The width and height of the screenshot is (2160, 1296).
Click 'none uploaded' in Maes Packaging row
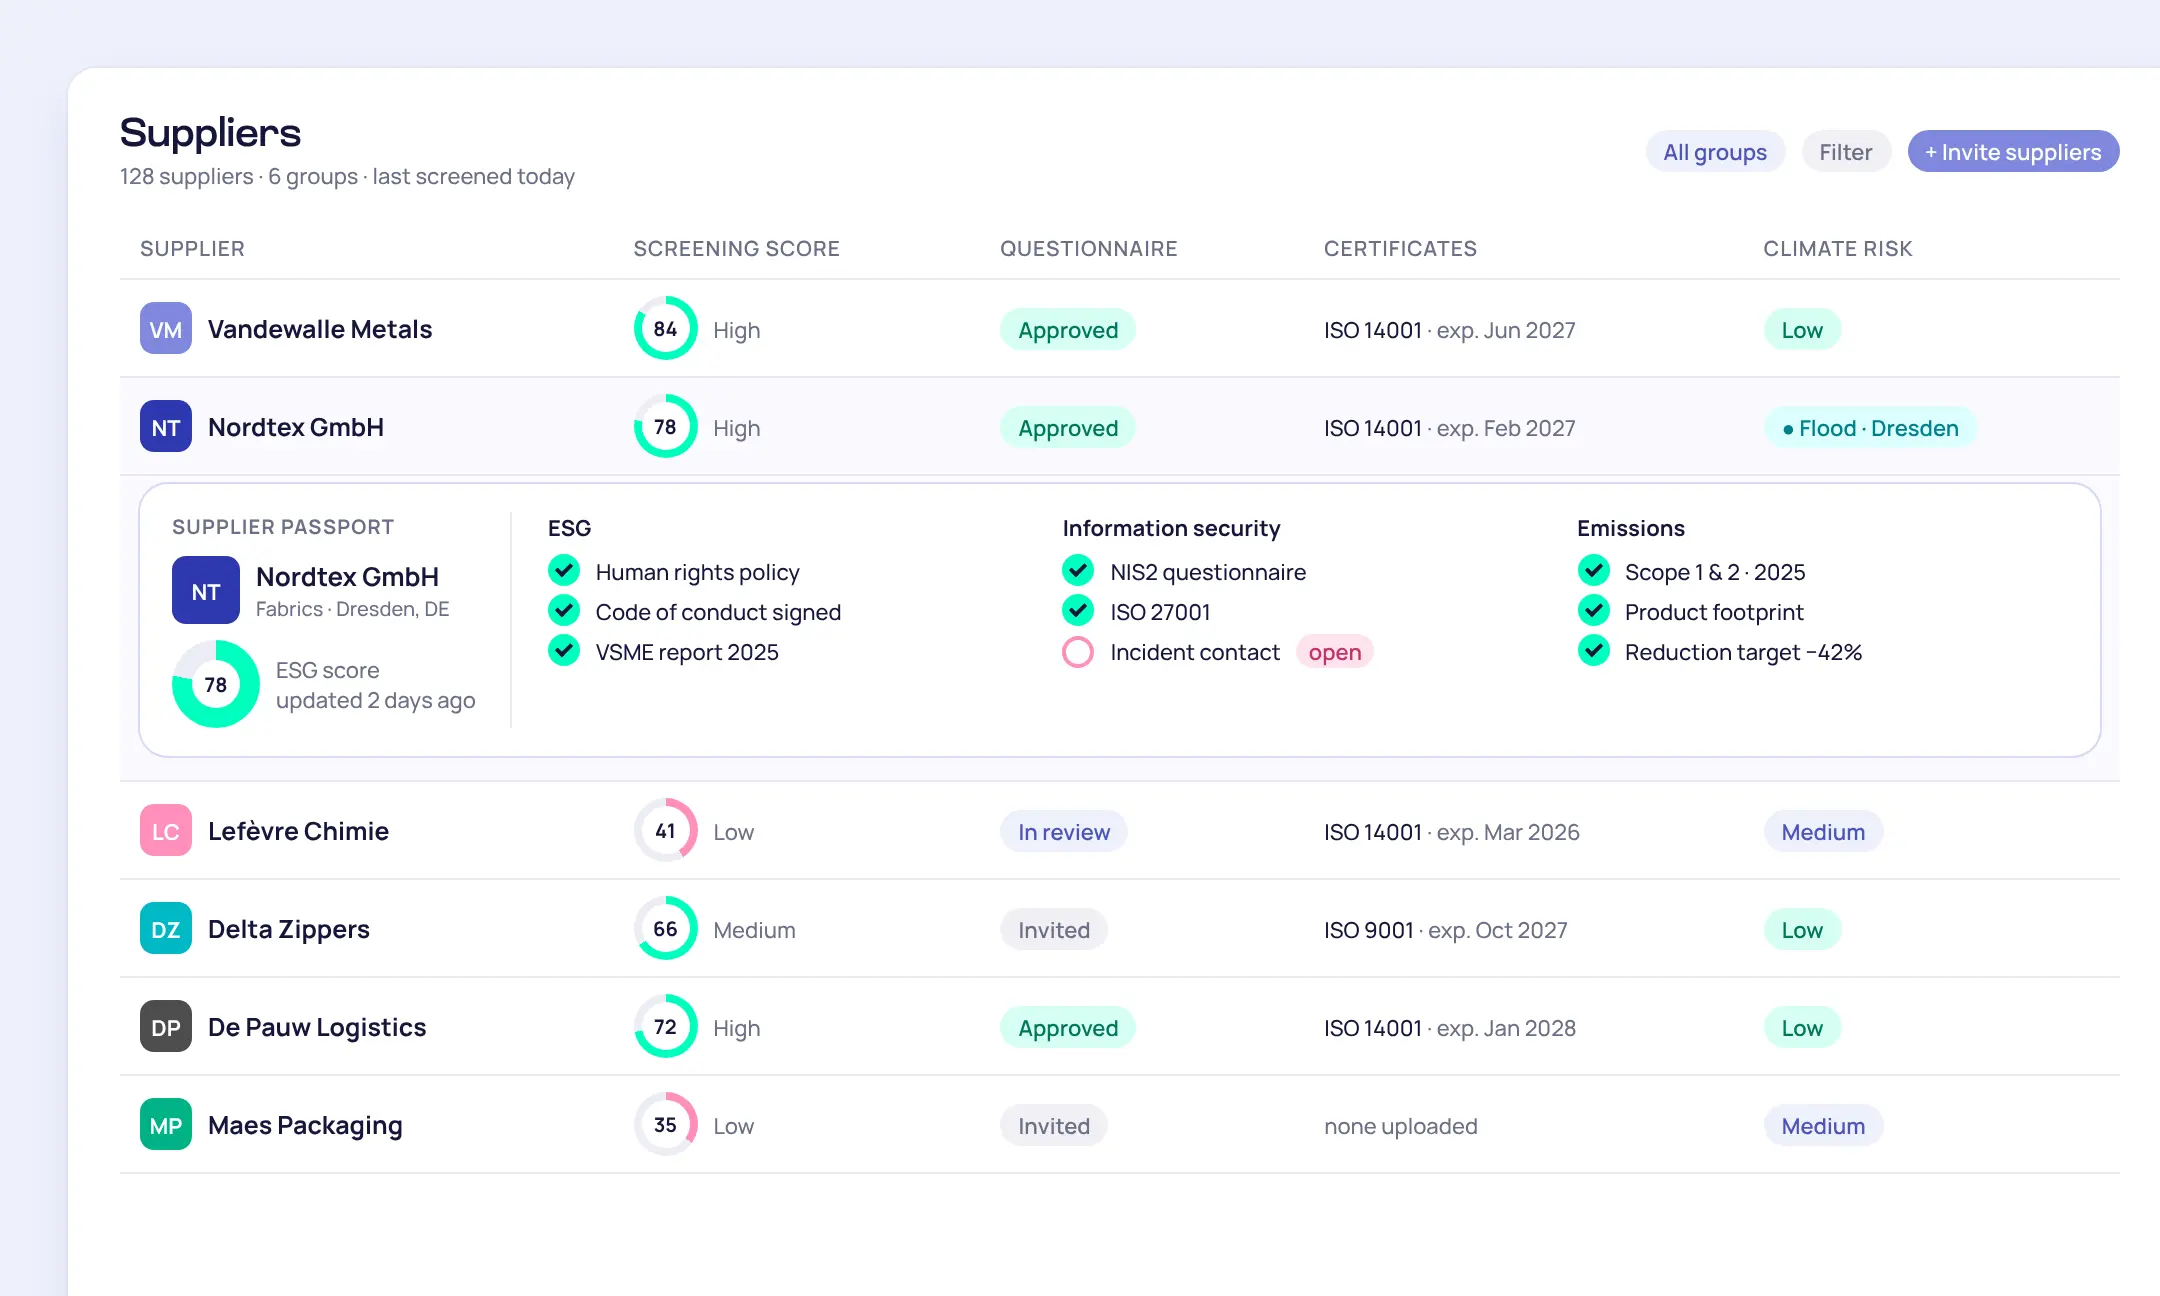point(1401,1126)
